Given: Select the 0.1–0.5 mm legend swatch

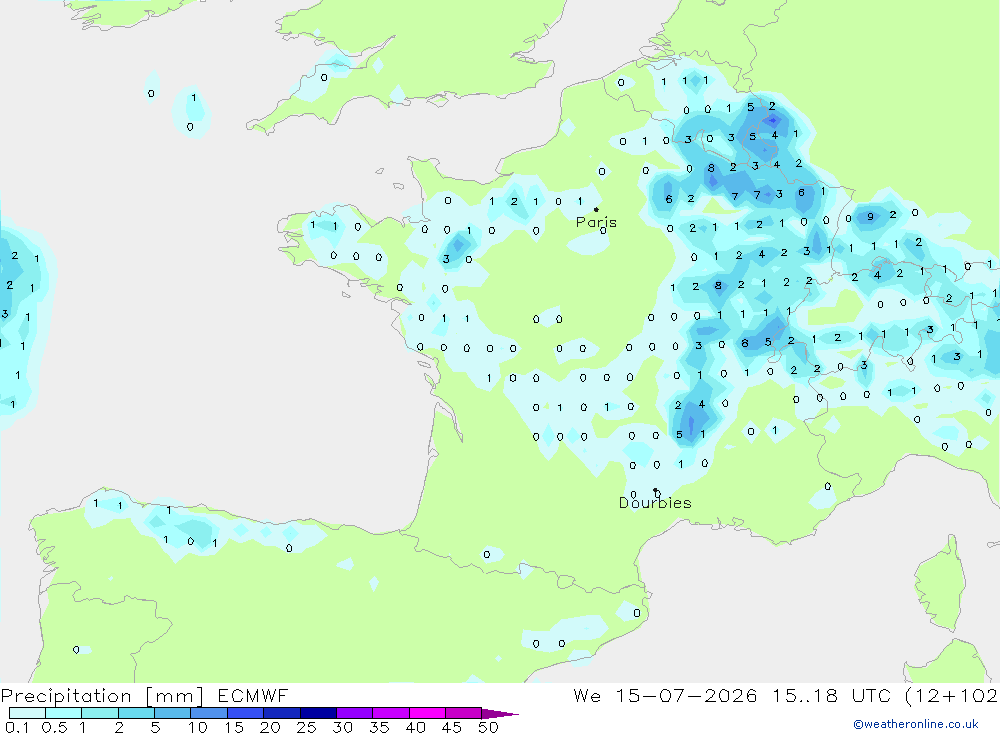Looking at the screenshot, I should tap(27, 713).
